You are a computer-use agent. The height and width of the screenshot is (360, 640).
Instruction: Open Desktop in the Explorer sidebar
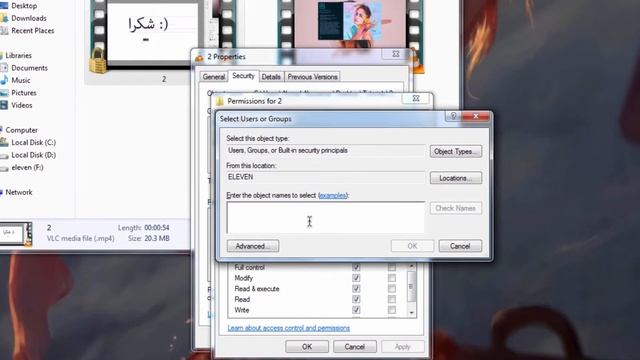24,6
